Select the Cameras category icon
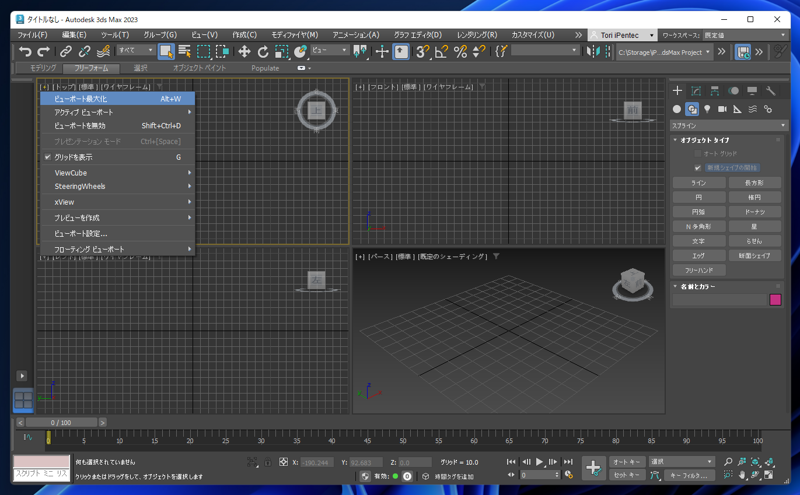This screenshot has height=495, width=800. [722, 109]
